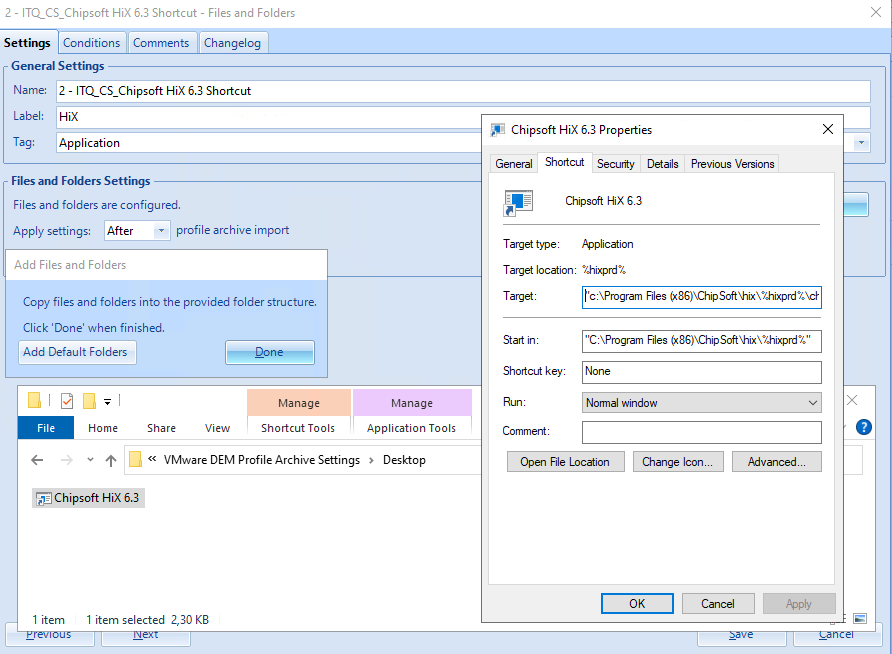Click the Properties checkmark icon in quick access toolbar

67,402
